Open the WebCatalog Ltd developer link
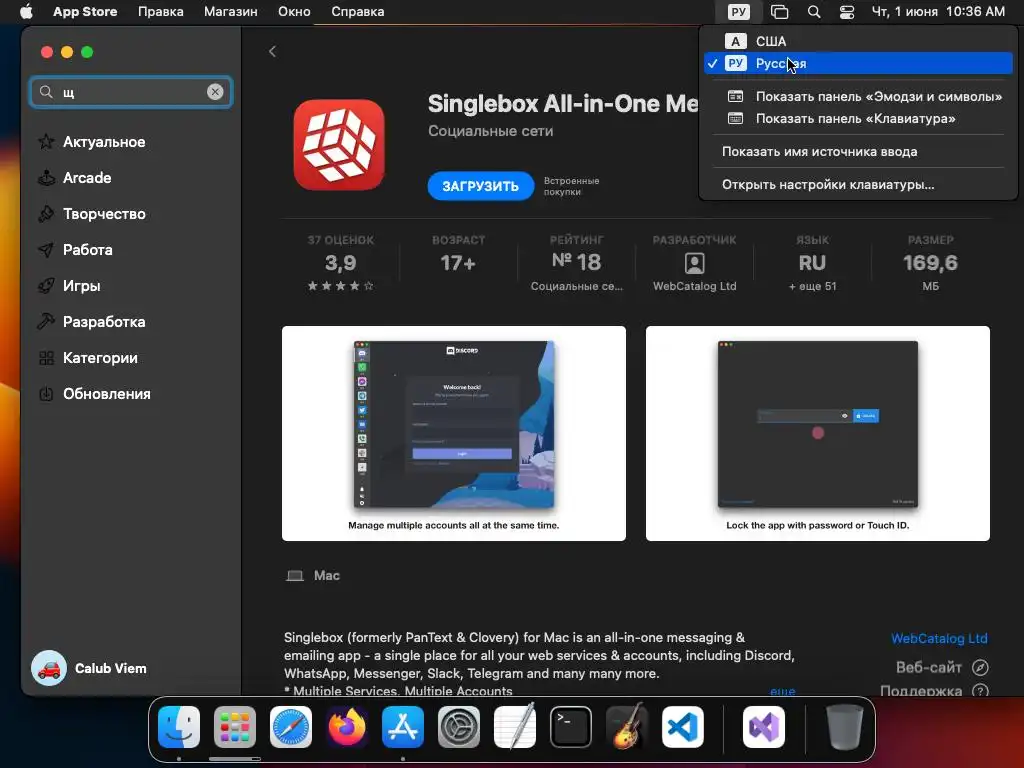The height and width of the screenshot is (768, 1024). (939, 638)
